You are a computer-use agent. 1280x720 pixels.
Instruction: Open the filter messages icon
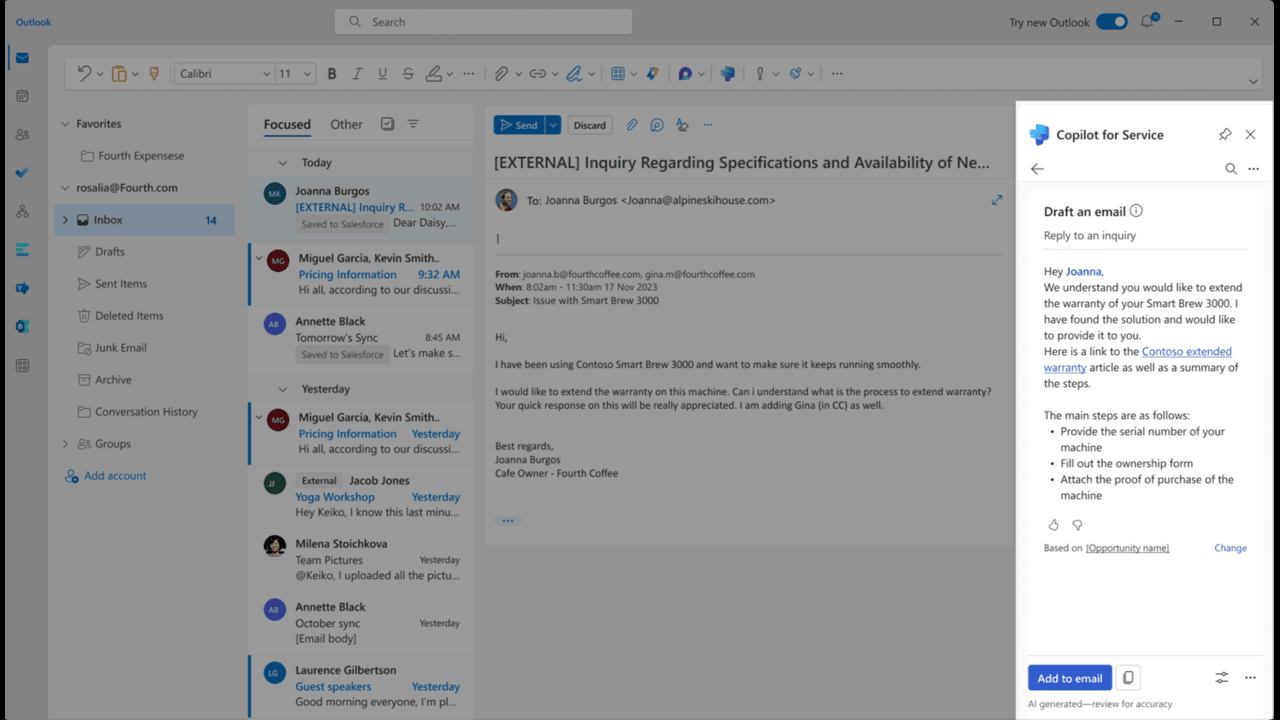click(x=413, y=124)
